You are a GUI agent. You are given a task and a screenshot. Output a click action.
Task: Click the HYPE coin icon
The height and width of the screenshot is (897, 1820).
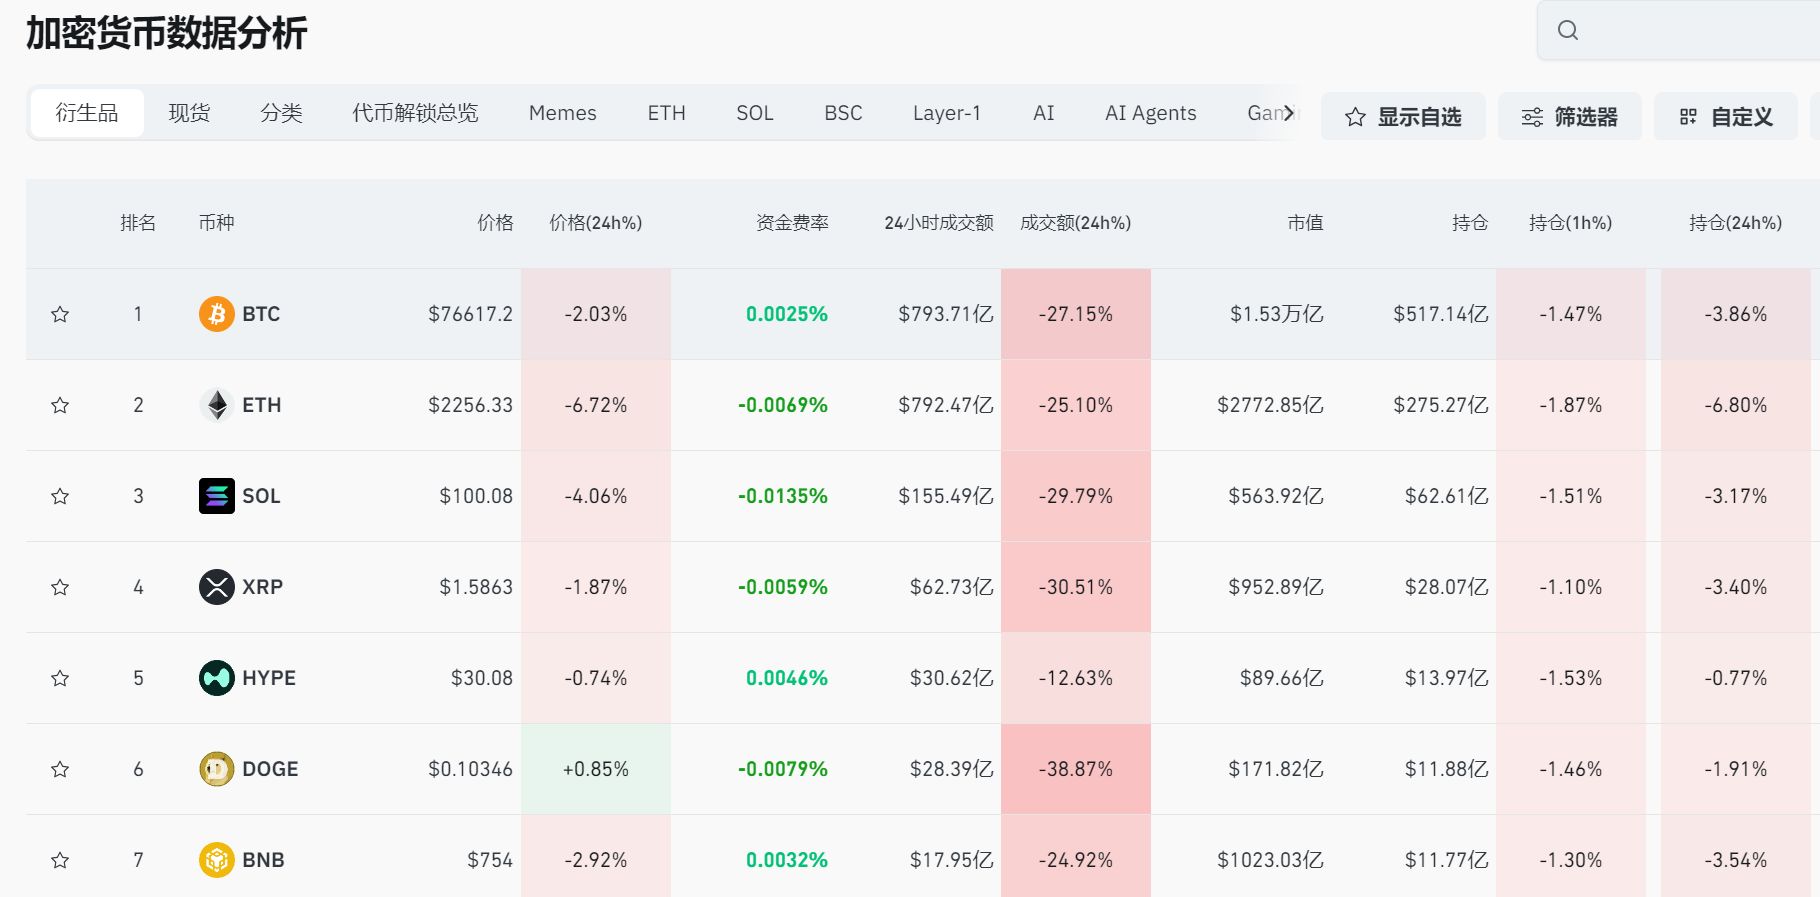tap(216, 678)
